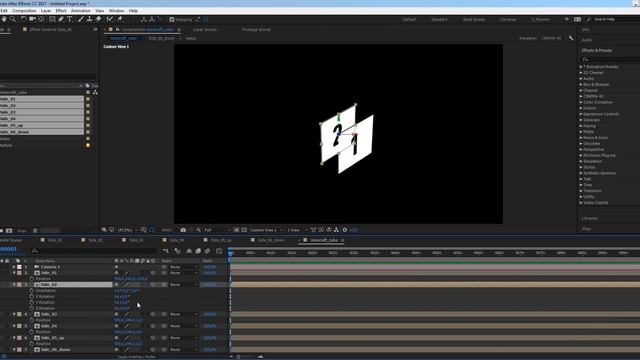
Task: Open the renderer options wrench icon
Action: click(571, 38)
